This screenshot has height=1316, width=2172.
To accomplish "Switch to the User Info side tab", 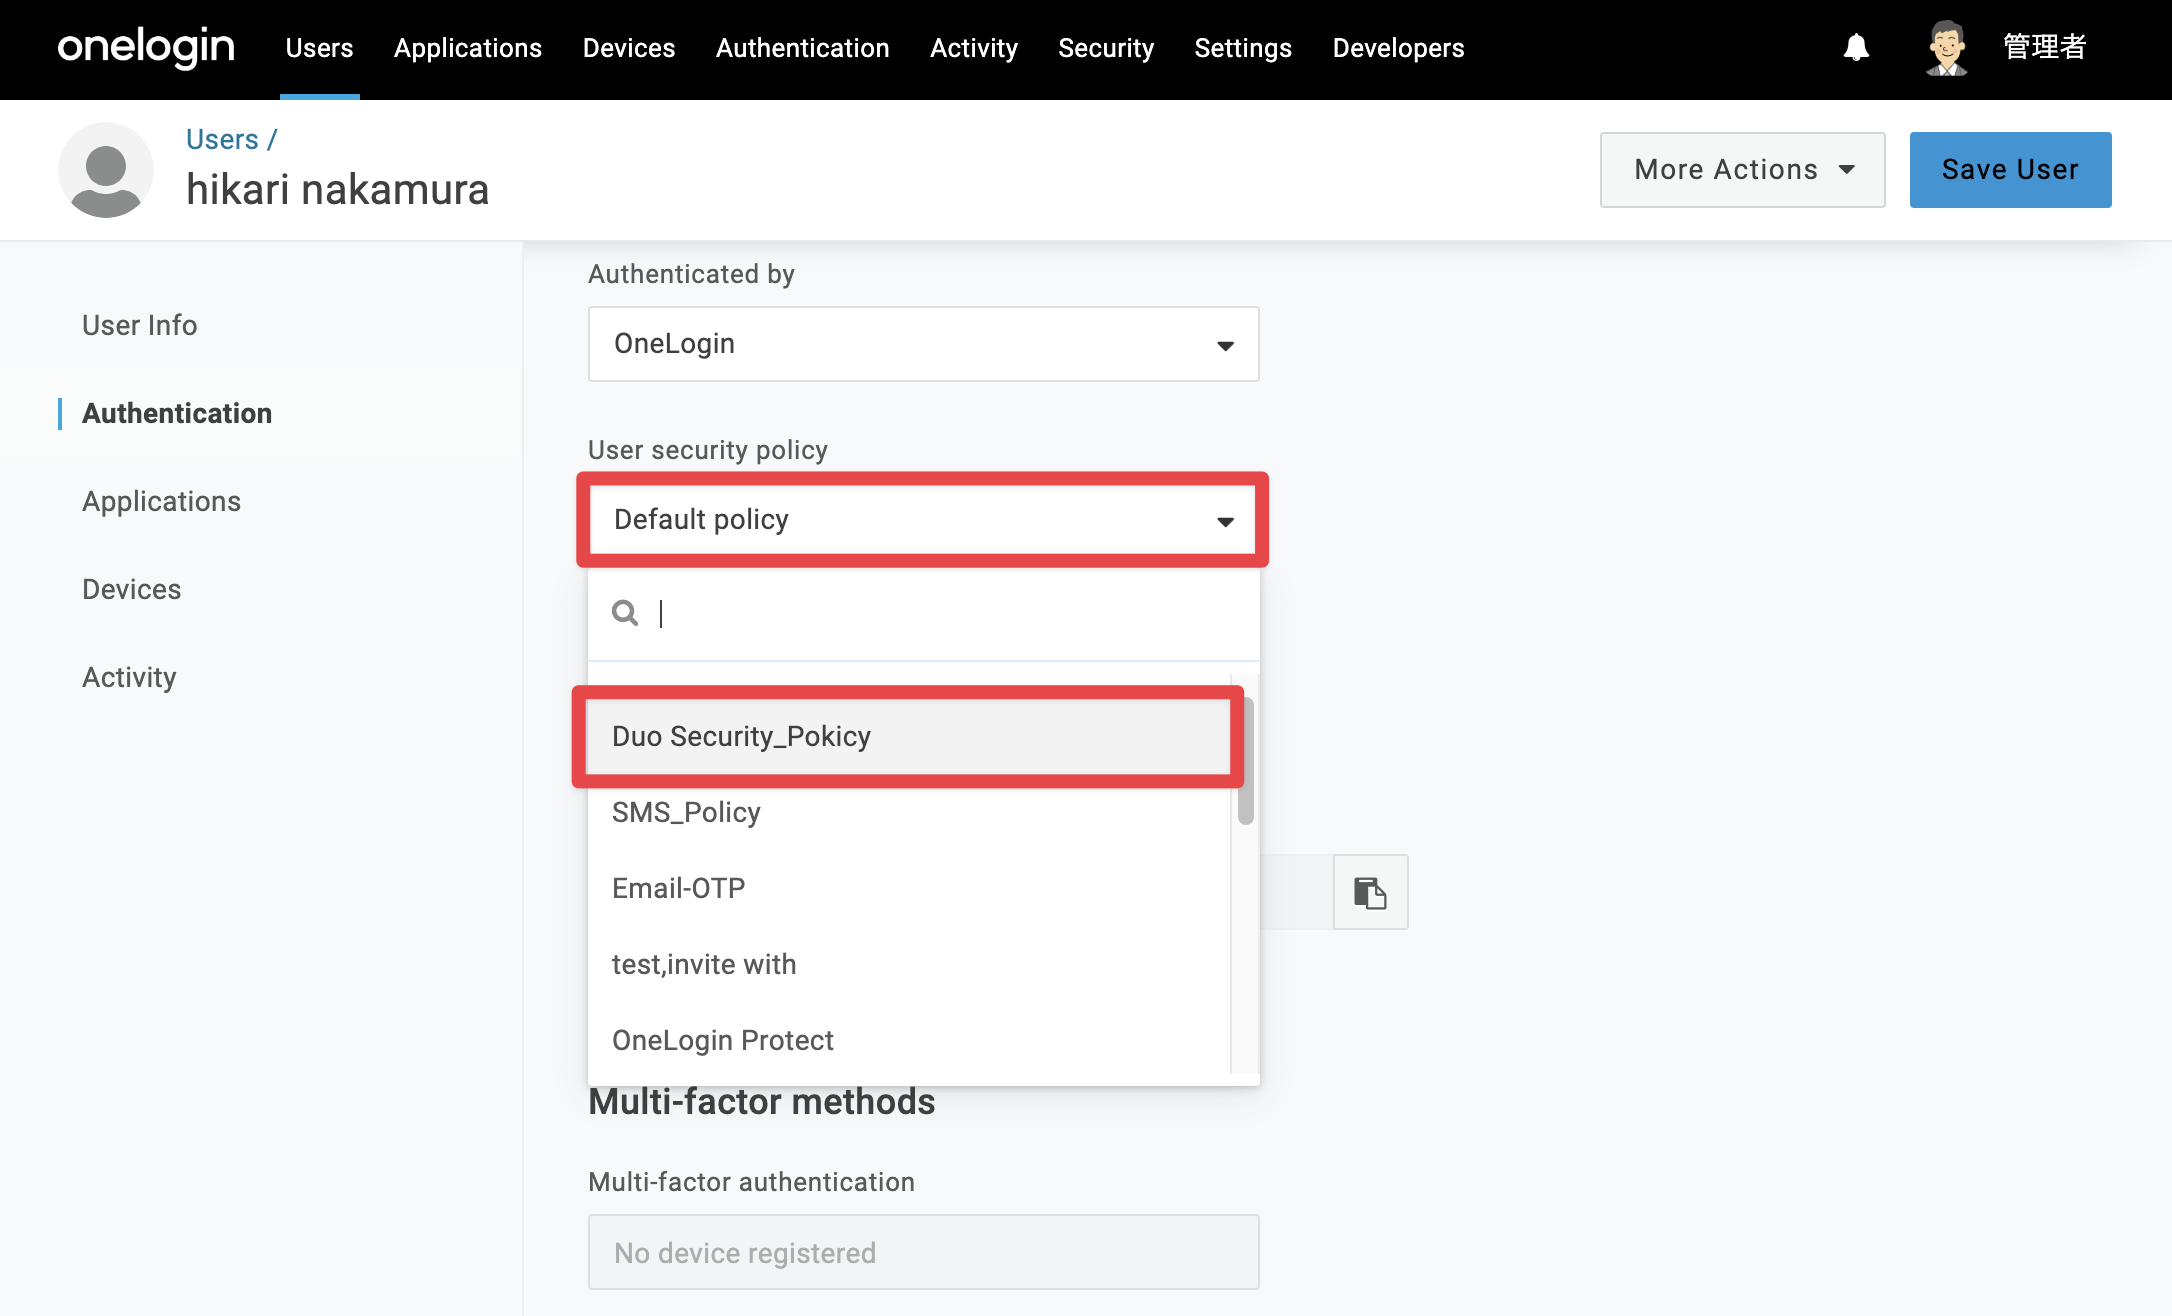I will click(x=140, y=325).
